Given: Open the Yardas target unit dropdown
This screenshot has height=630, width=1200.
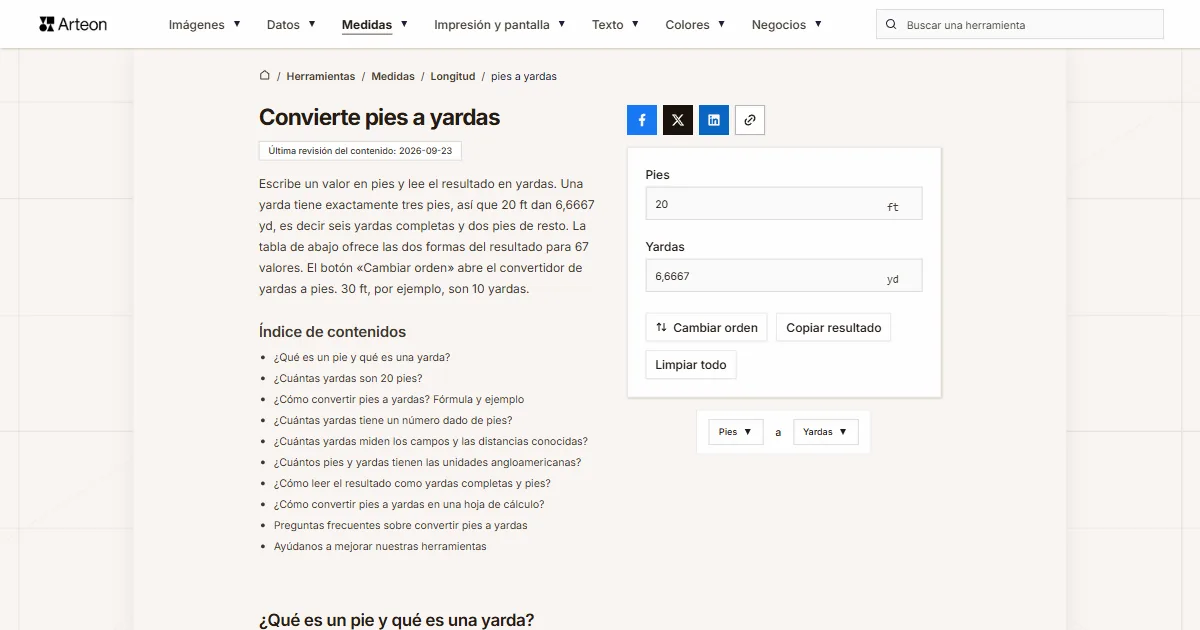Looking at the screenshot, I should (x=826, y=432).
